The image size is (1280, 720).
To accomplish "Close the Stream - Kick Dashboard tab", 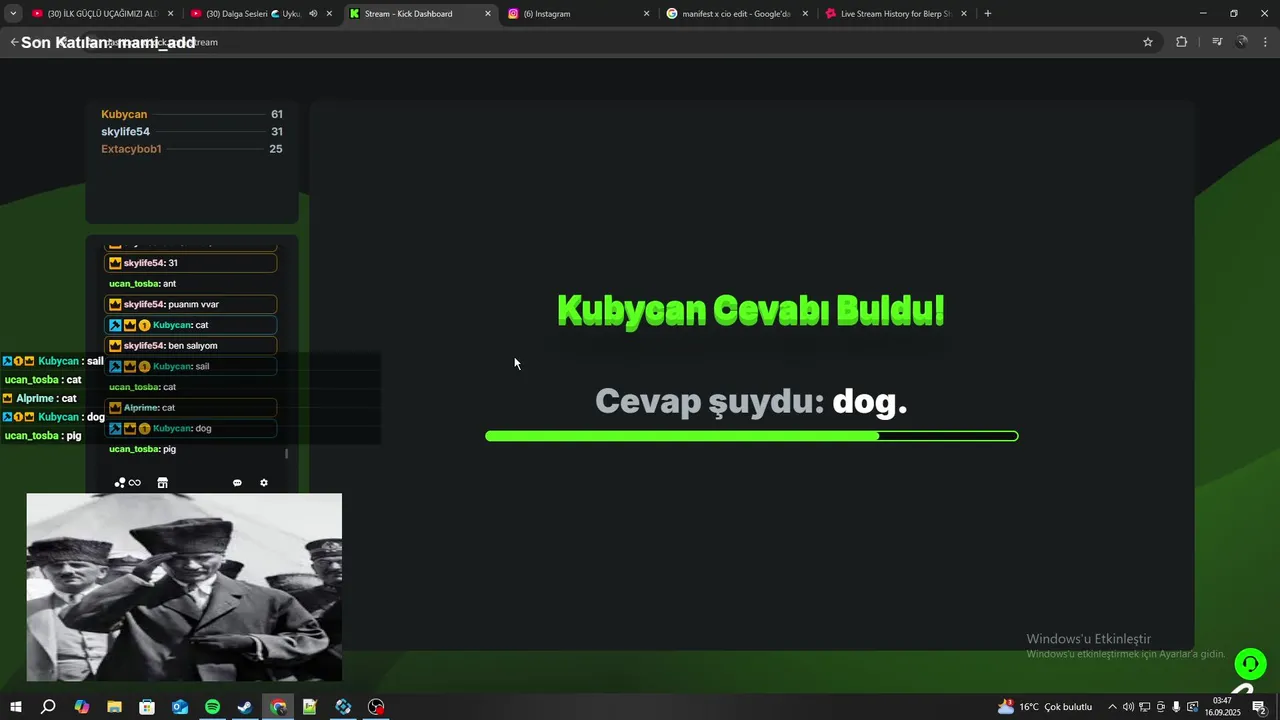I will pyautogui.click(x=488, y=14).
